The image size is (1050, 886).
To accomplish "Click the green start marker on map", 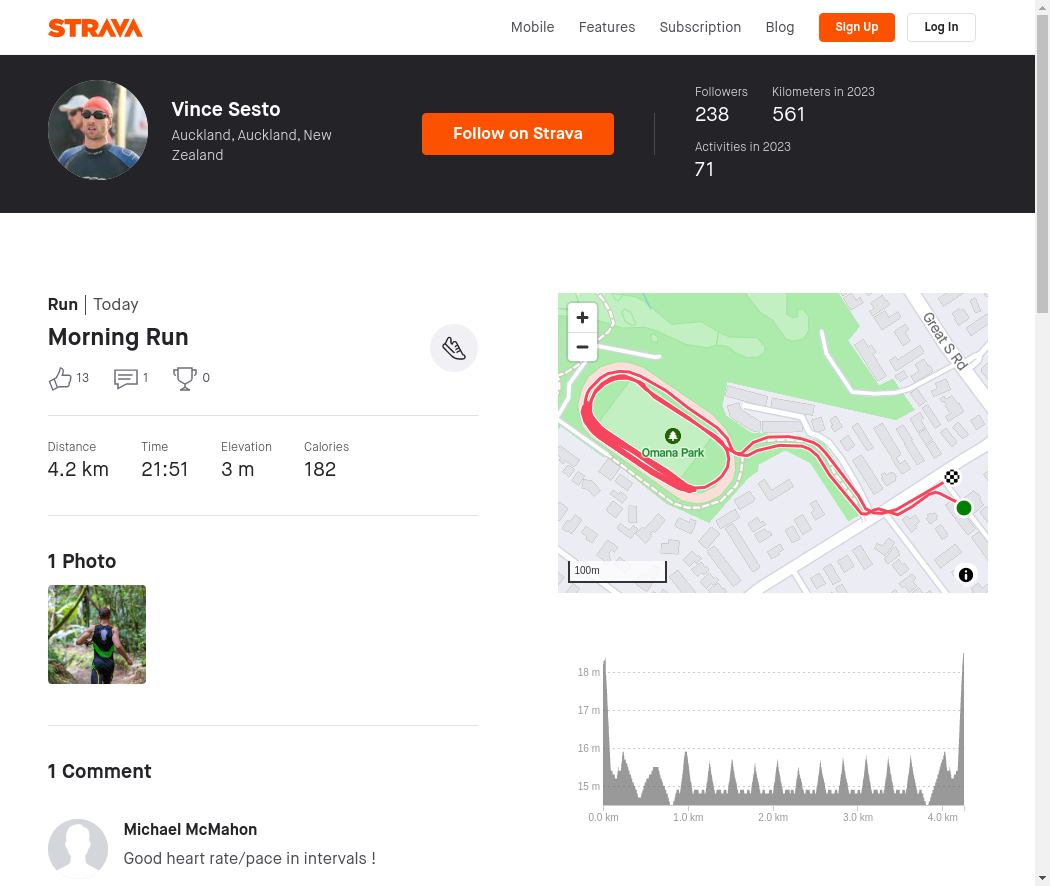I will (964, 508).
